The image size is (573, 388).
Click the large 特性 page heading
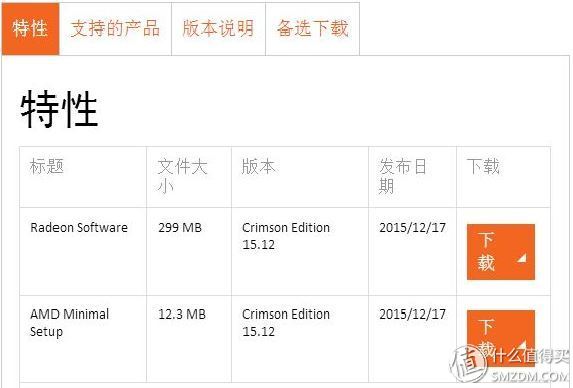[x=59, y=109]
